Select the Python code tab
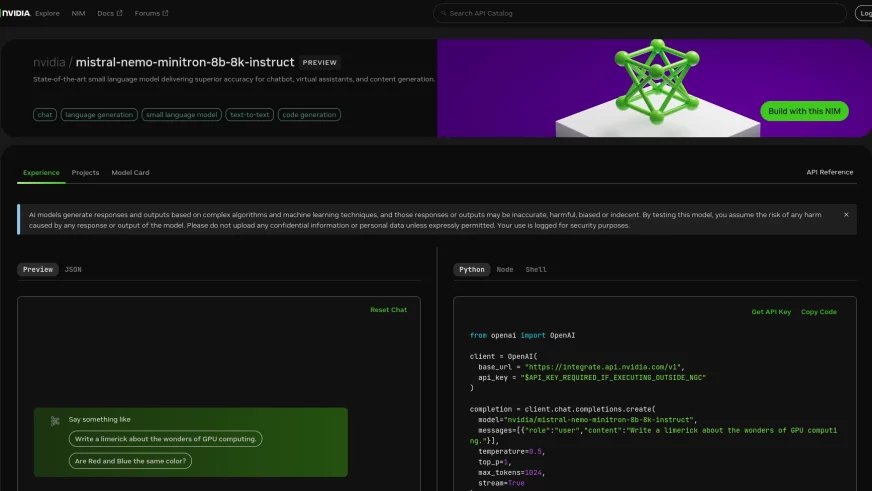Viewport: 872px width, 491px height. pyautogui.click(x=472, y=270)
